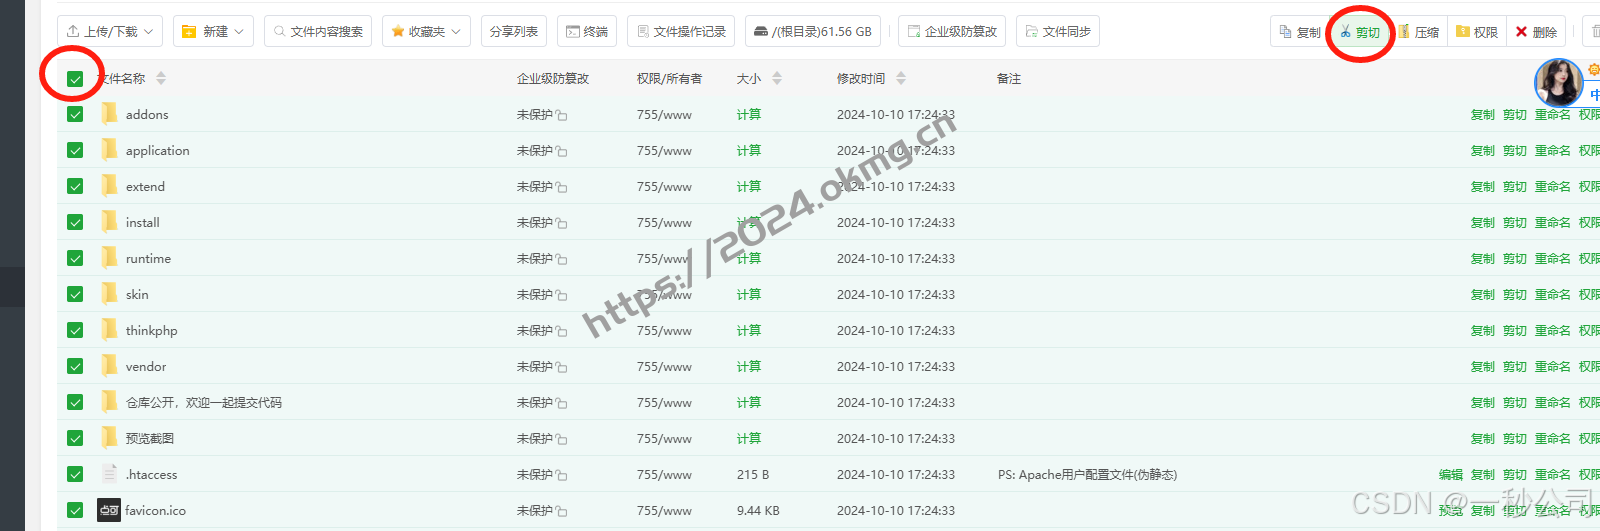The width and height of the screenshot is (1600, 531).
Task: Uncheck the runtime folder checkbox
Action: coord(75,258)
